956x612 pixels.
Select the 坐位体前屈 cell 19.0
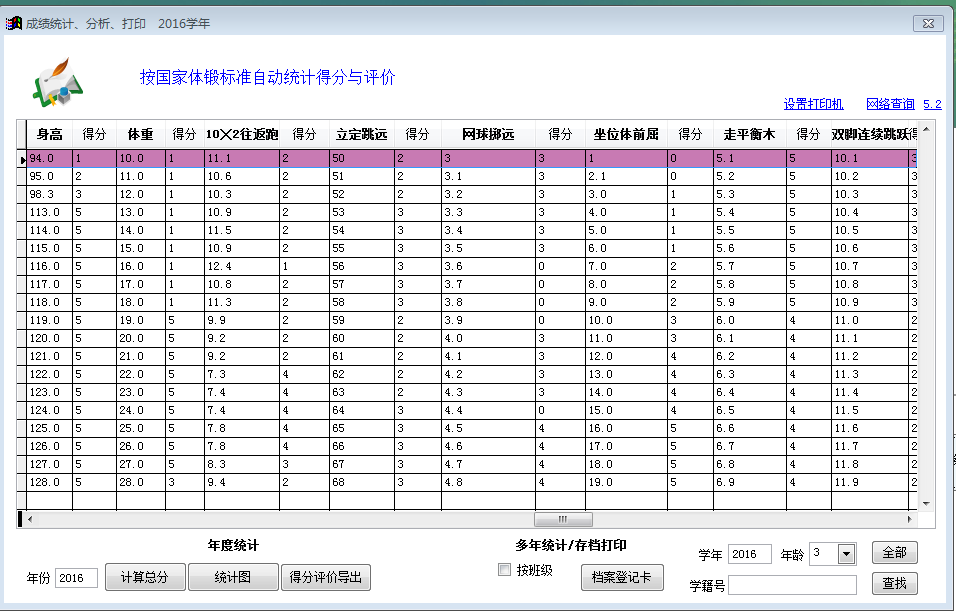[626, 482]
